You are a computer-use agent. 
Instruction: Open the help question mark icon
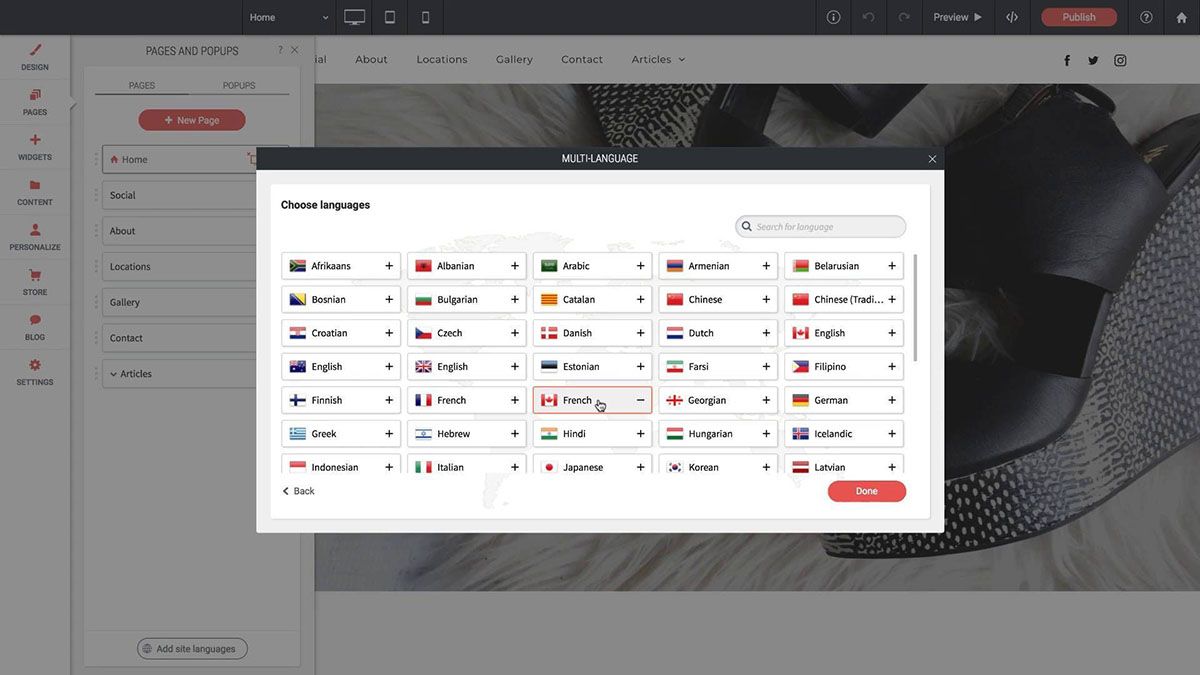click(1146, 17)
